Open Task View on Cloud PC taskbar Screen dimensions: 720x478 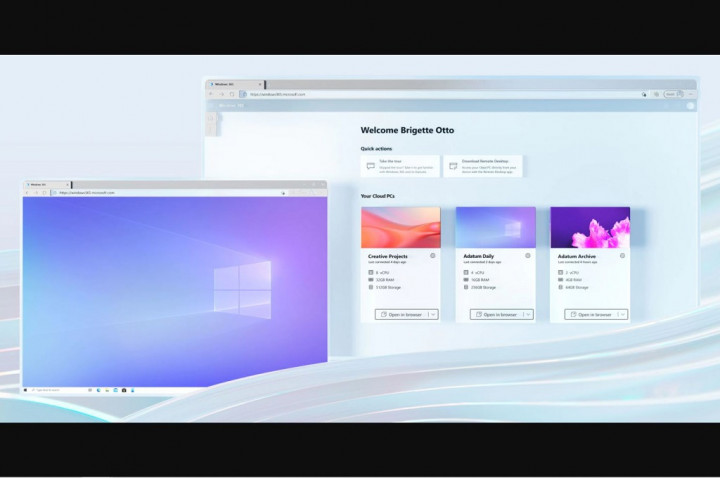(x=90, y=390)
